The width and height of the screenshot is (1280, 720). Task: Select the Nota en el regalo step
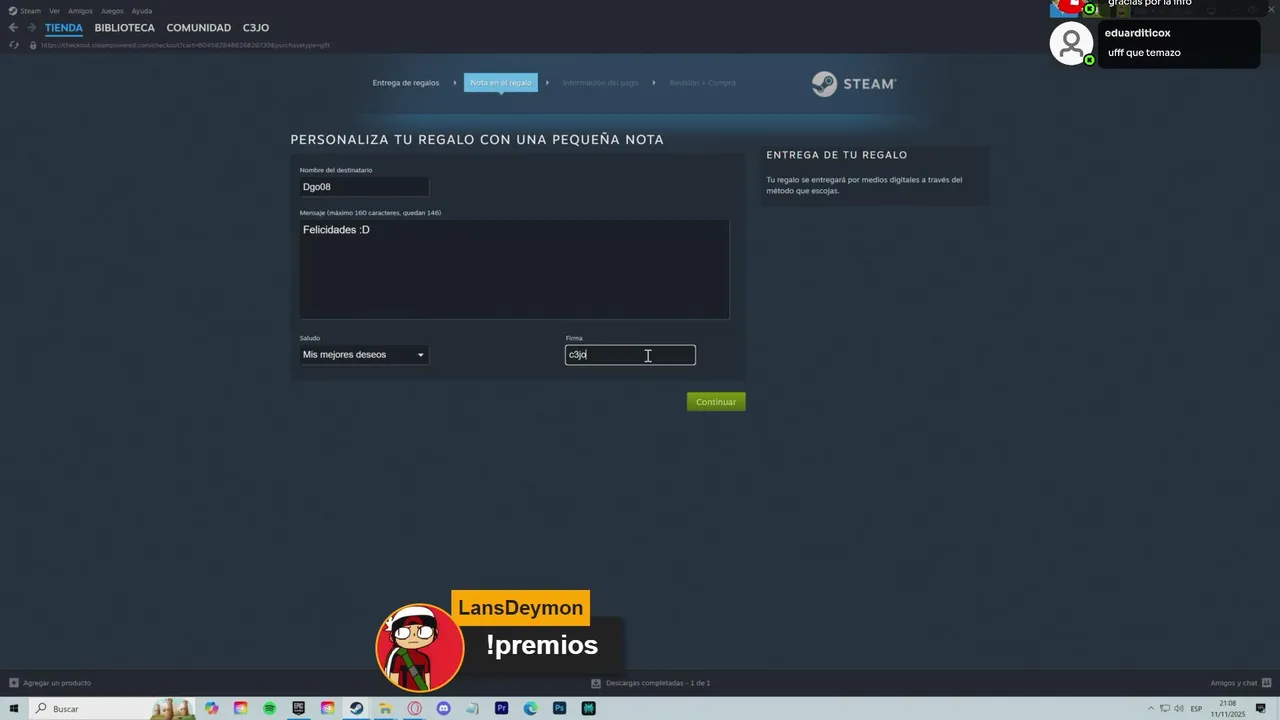[x=501, y=83]
